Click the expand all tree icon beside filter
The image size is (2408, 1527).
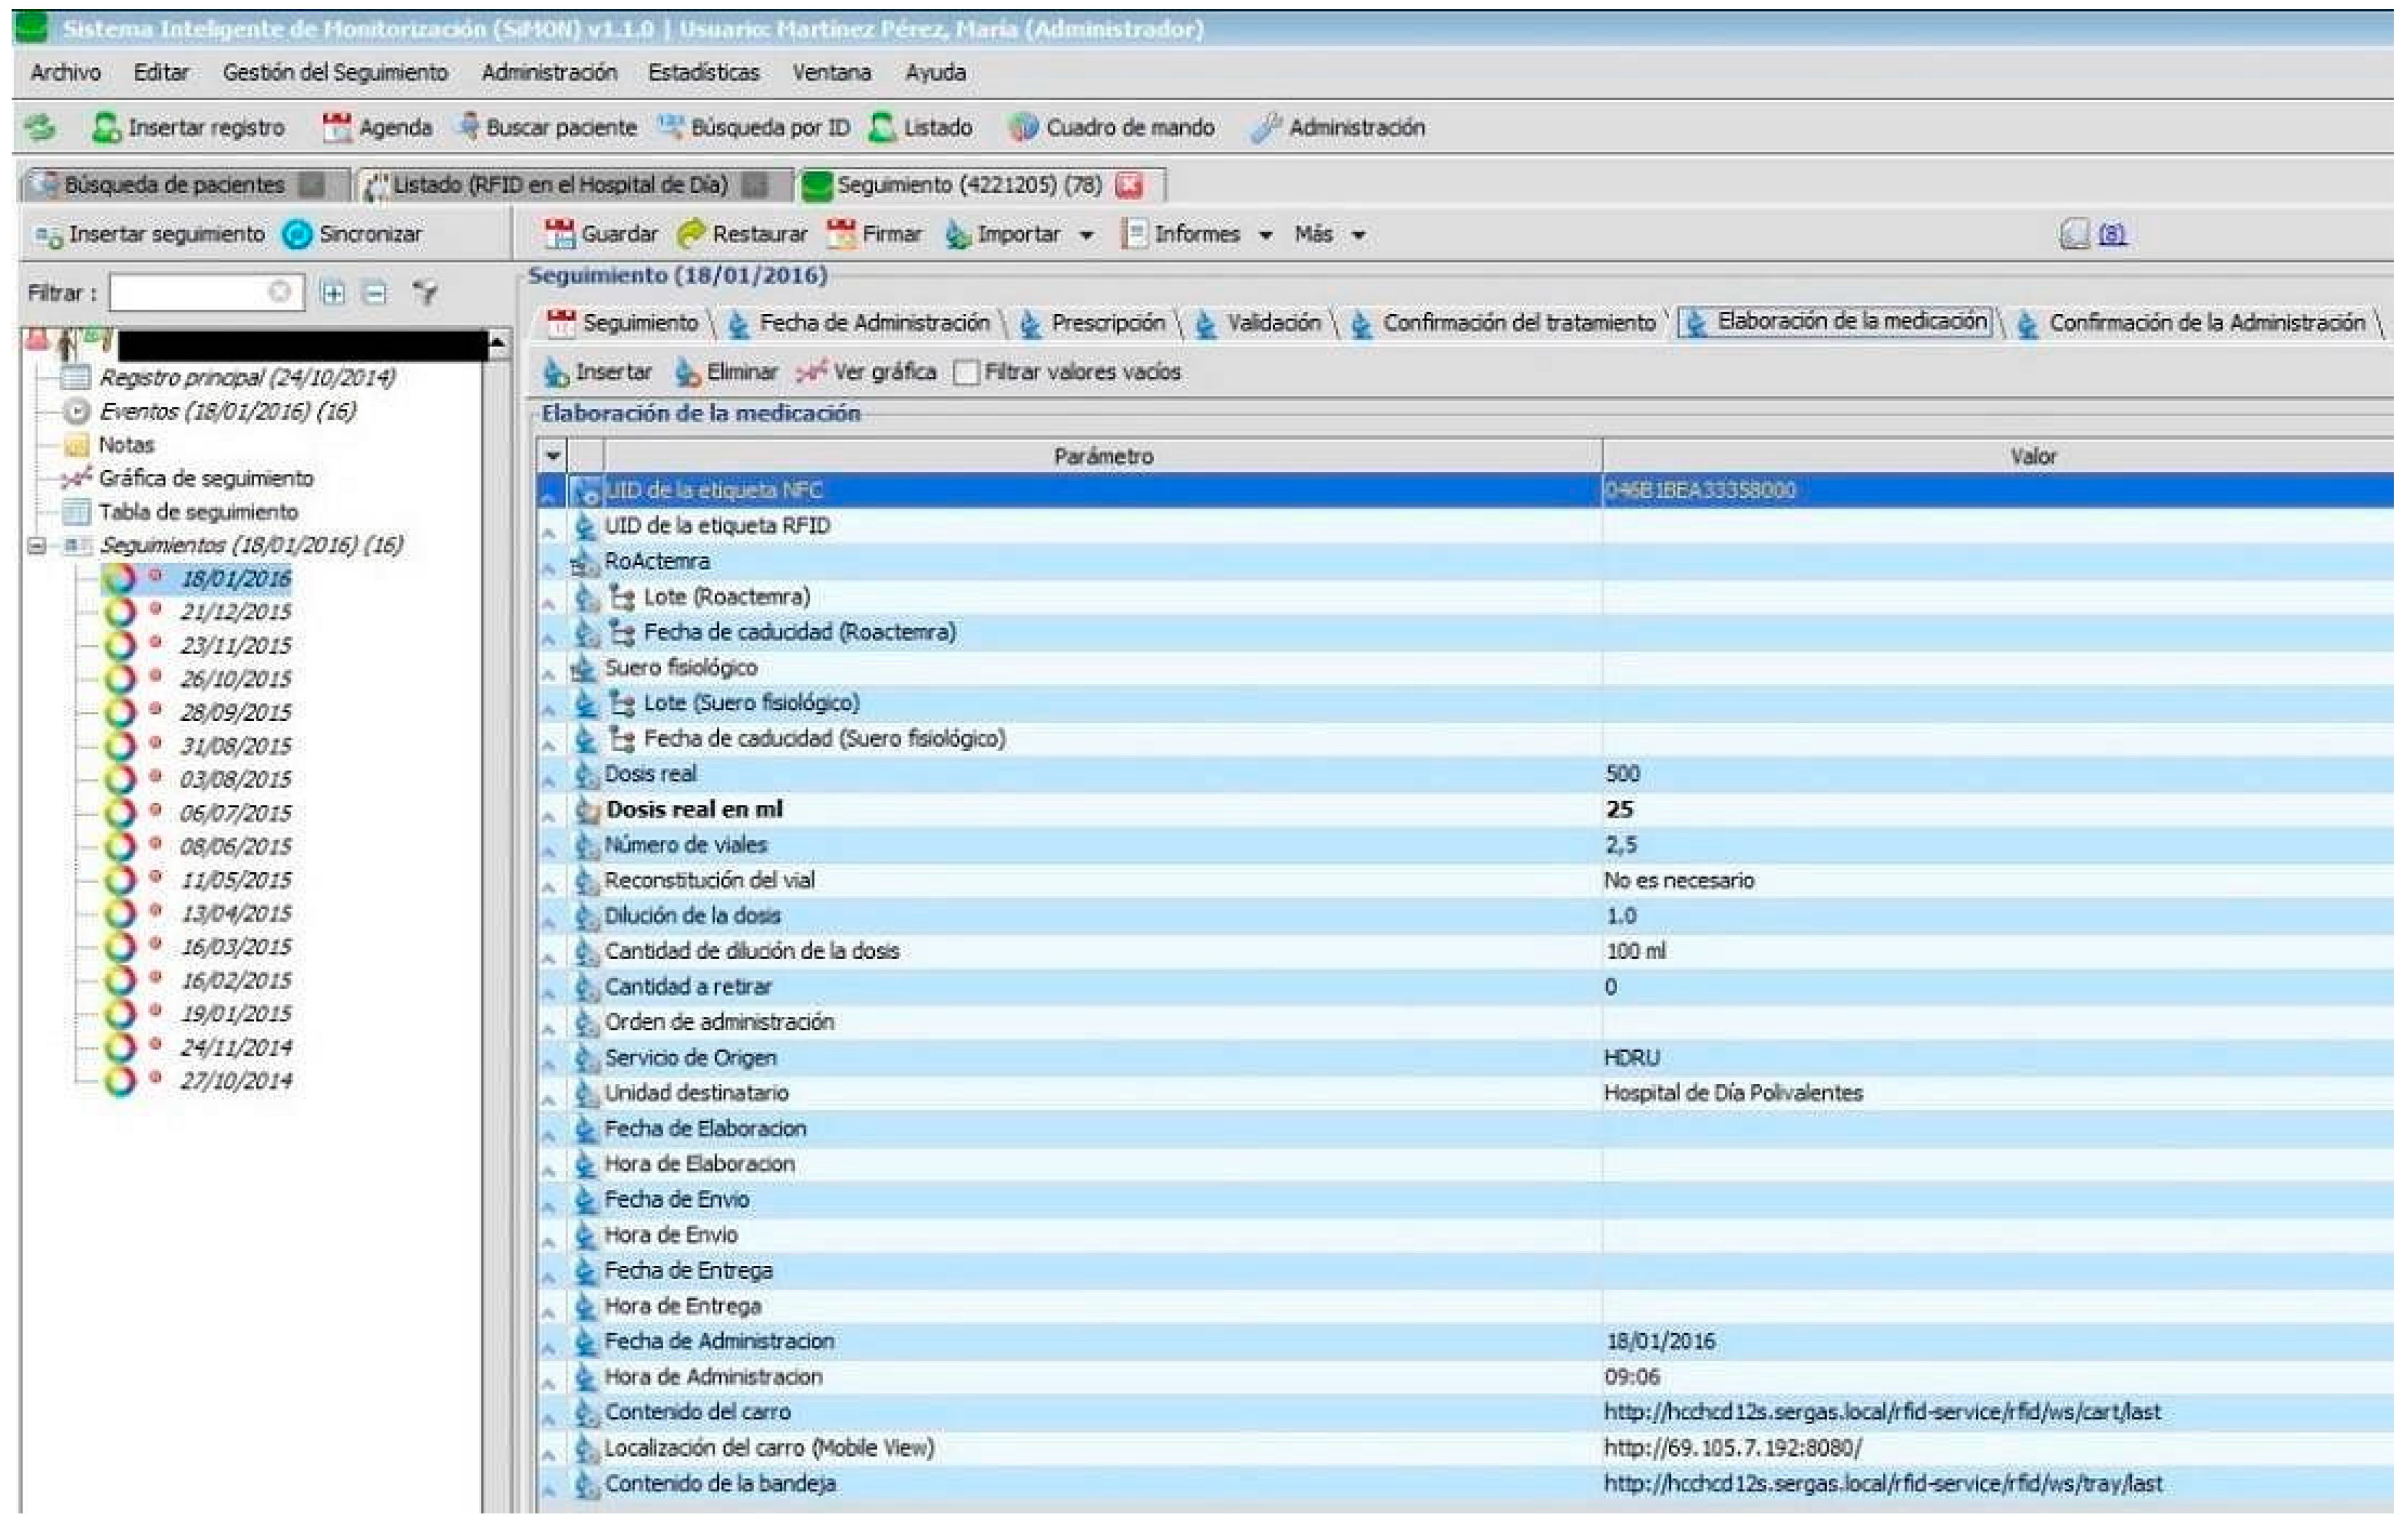click(x=333, y=293)
